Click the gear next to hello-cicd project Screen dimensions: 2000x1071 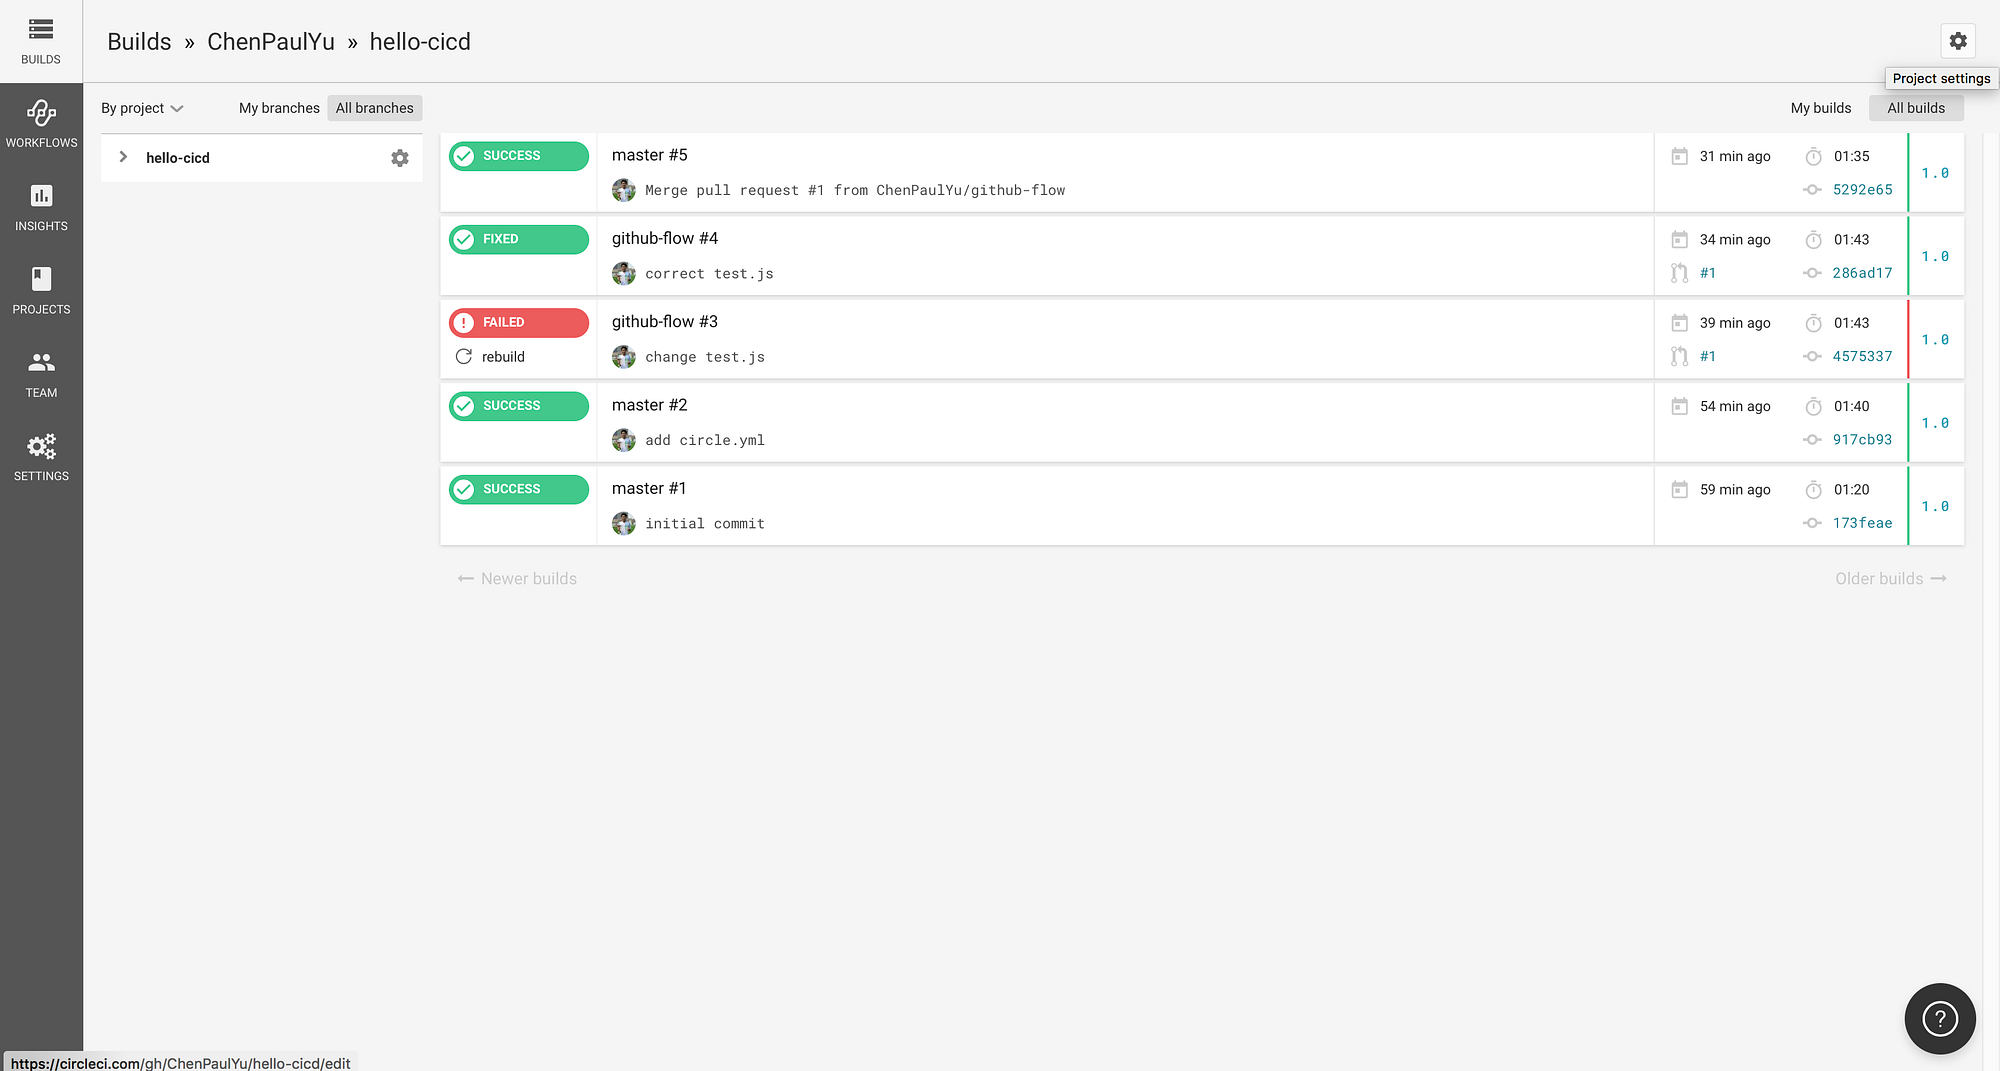(400, 157)
